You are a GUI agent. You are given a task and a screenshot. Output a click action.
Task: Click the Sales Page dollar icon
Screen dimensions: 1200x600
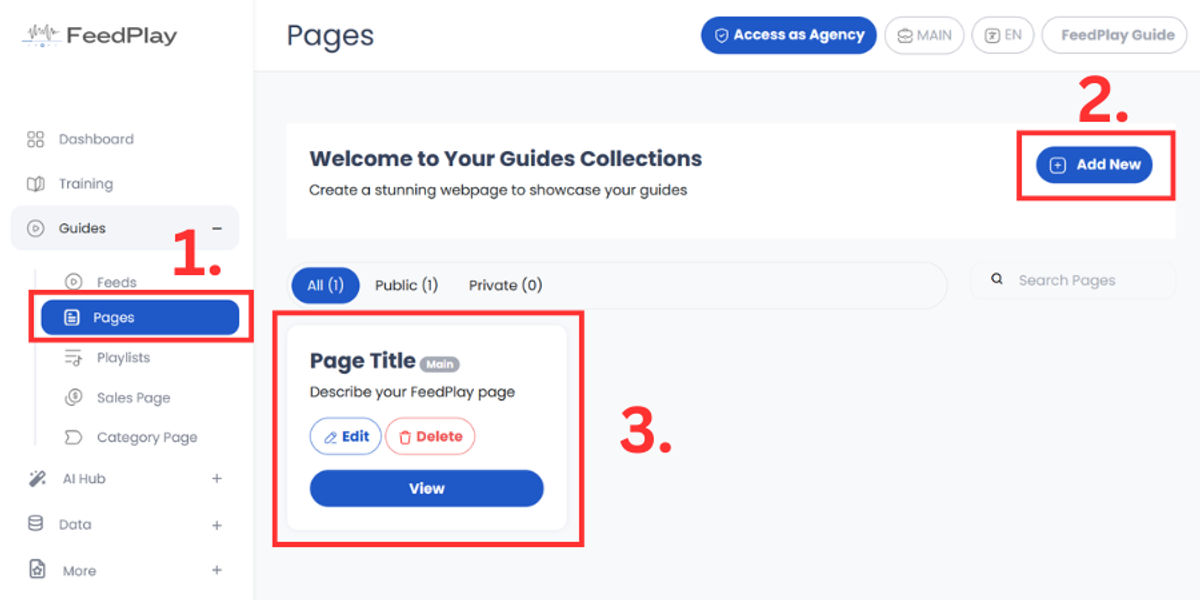pyautogui.click(x=73, y=397)
